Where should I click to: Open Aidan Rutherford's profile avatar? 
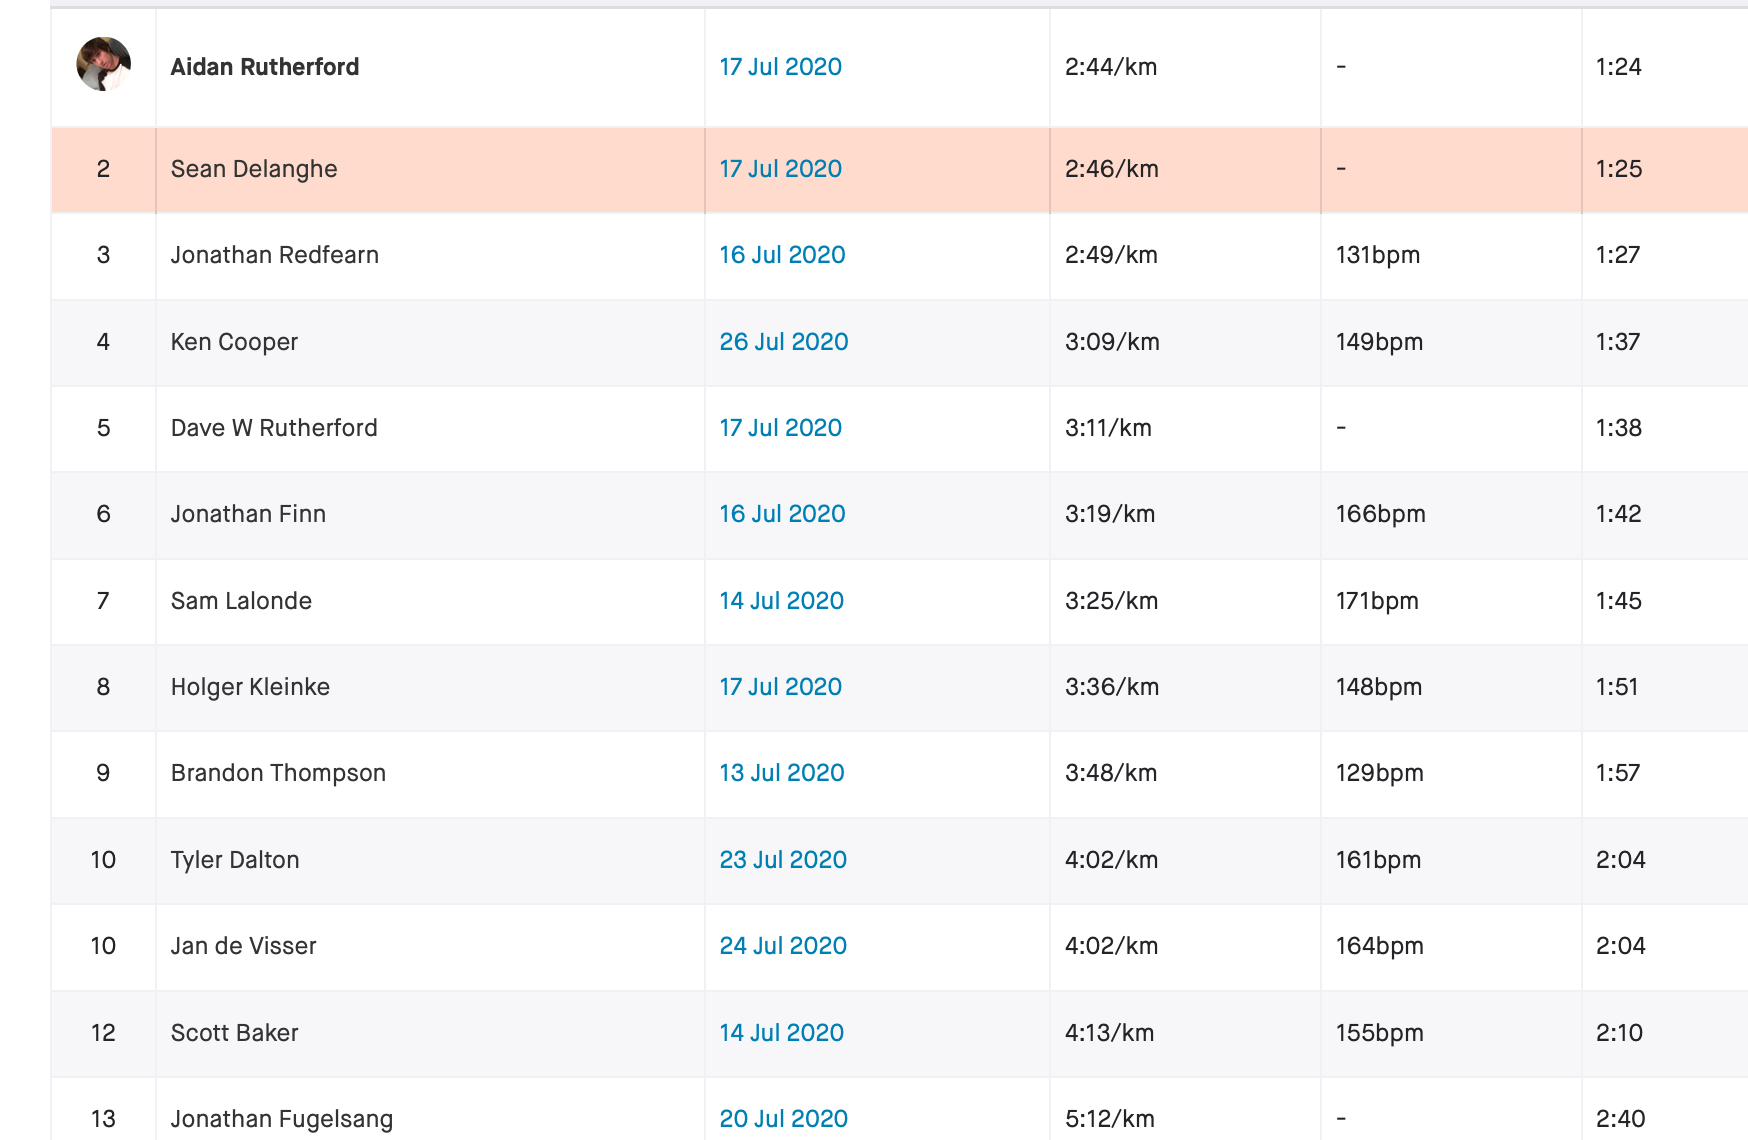pos(104,65)
